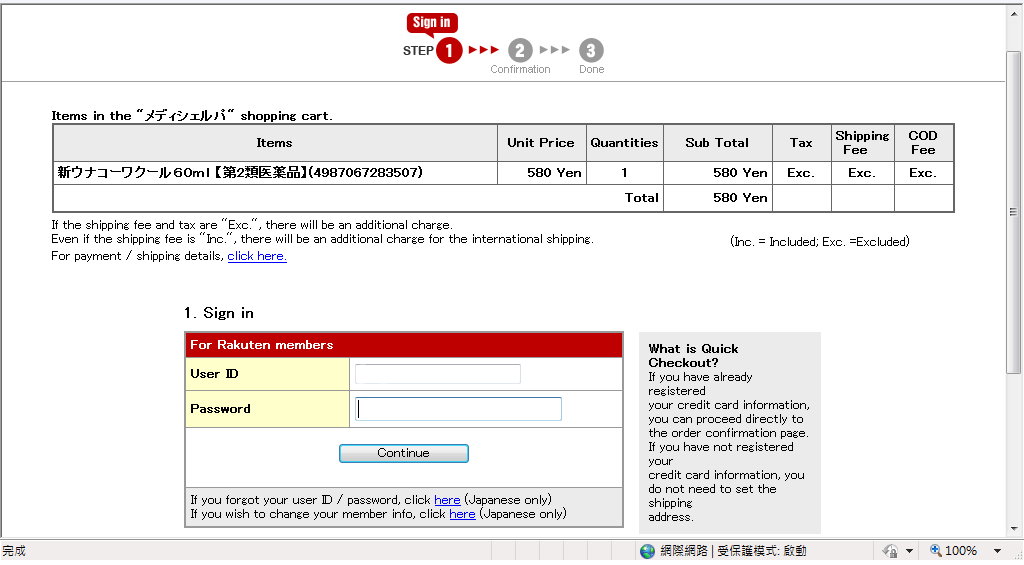Click the internet zone globe icon
The width and height of the screenshot is (1024, 565).
[x=647, y=551]
